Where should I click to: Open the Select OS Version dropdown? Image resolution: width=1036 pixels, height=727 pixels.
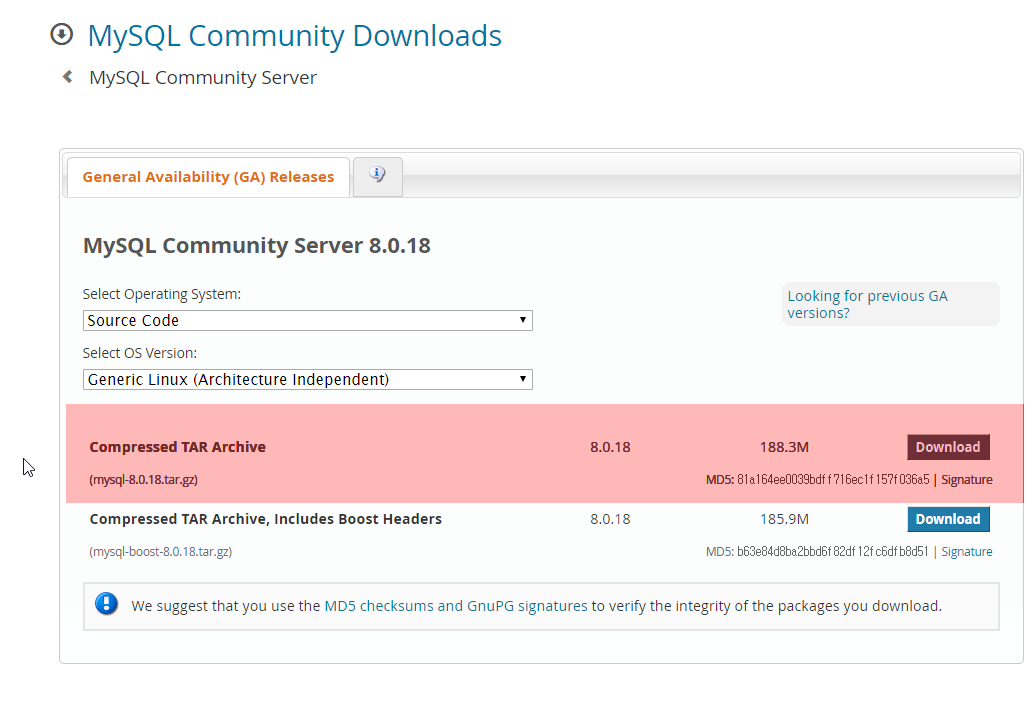coord(308,379)
